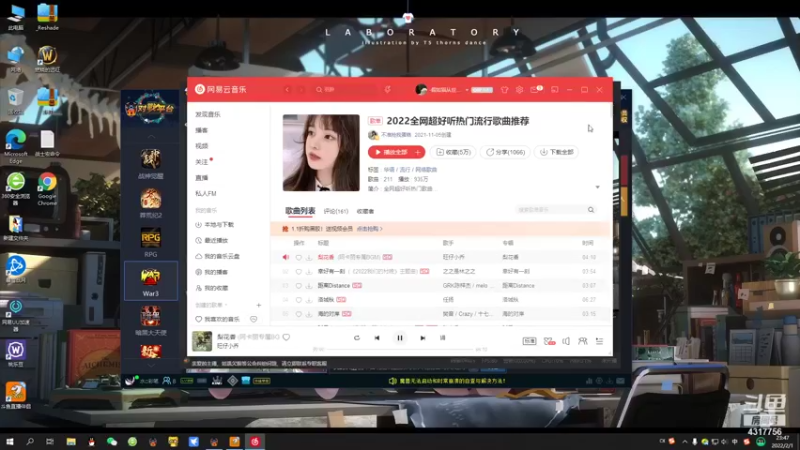Collect the playlist (收藏 5万)
Viewport: 800px width, 450px height.
[x=453, y=152]
